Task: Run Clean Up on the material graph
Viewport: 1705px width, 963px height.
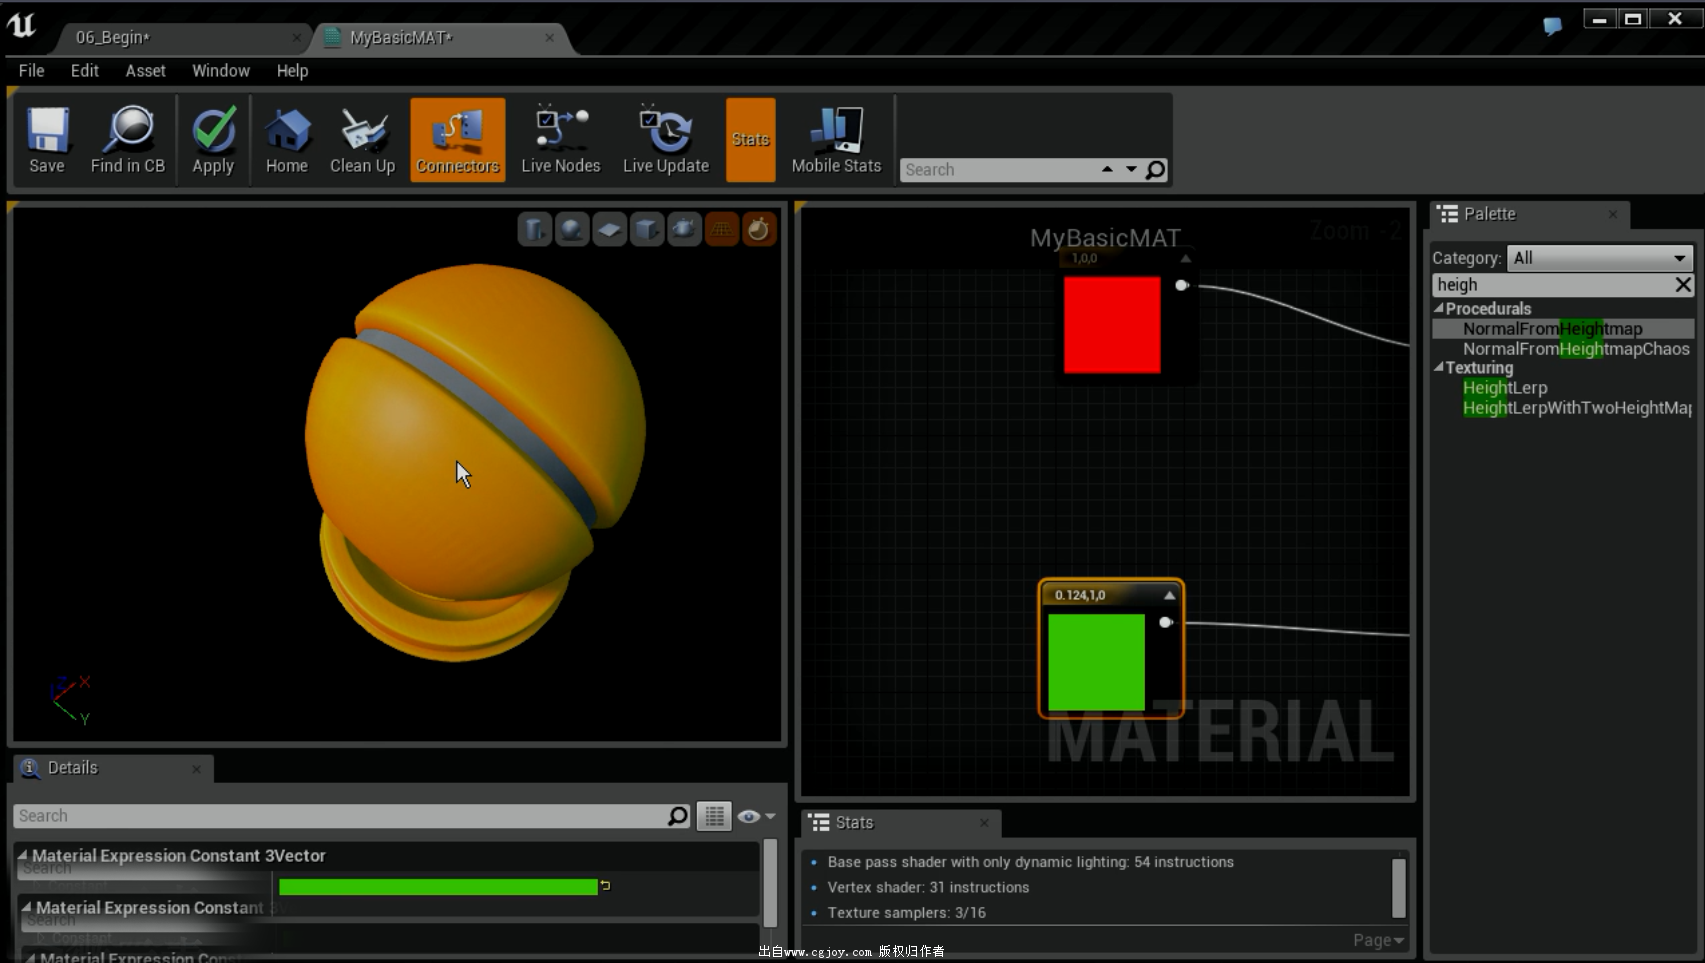Action: (363, 140)
